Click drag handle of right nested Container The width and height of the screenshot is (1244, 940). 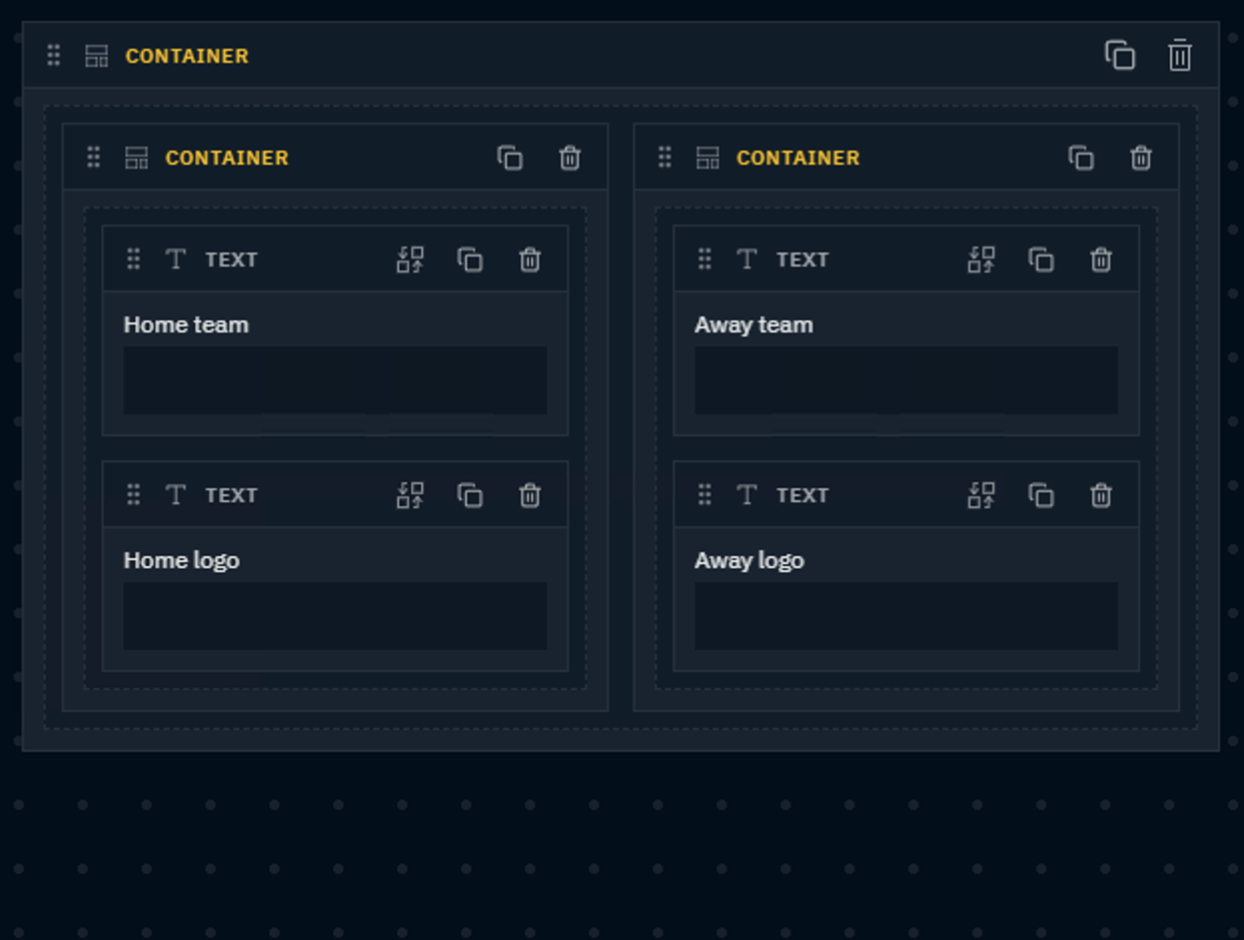(665, 157)
